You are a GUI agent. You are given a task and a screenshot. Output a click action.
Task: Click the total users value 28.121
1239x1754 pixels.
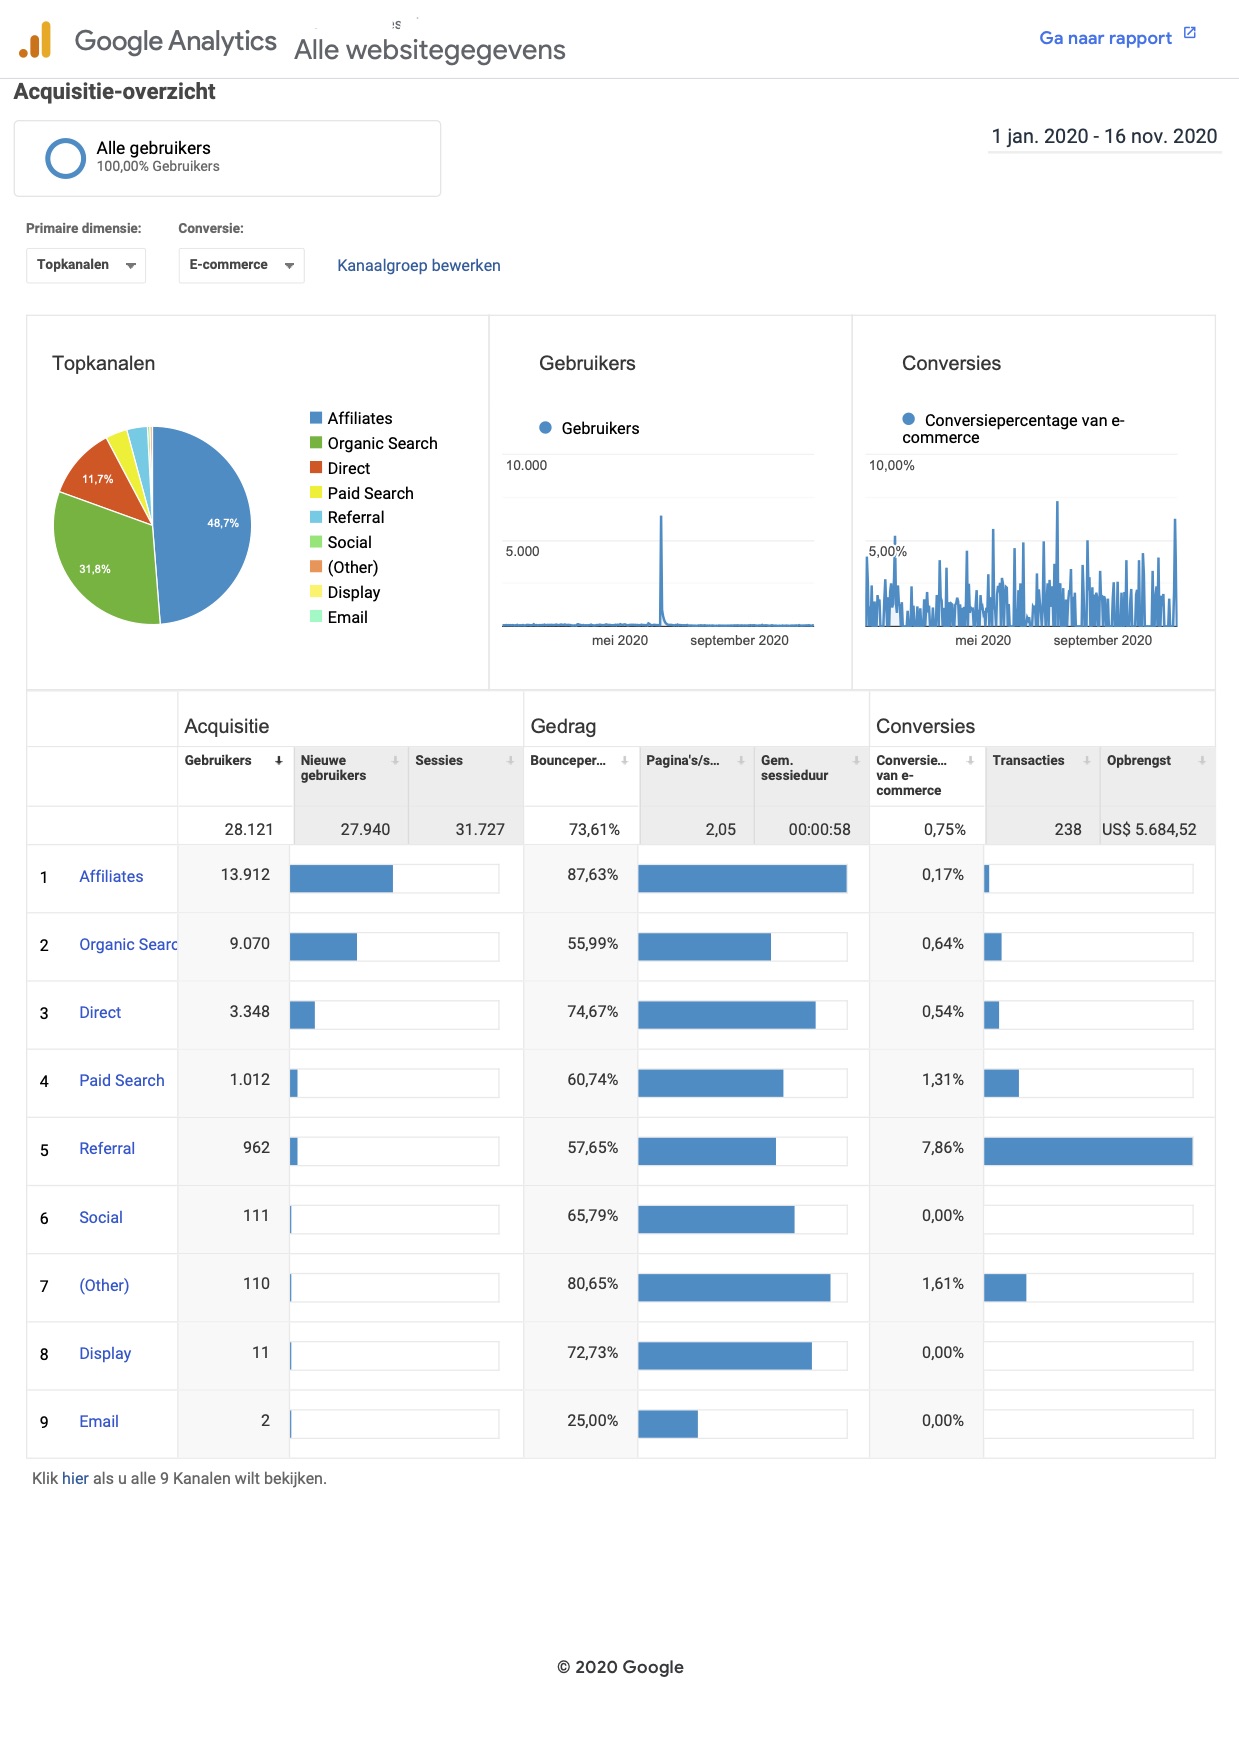249,830
